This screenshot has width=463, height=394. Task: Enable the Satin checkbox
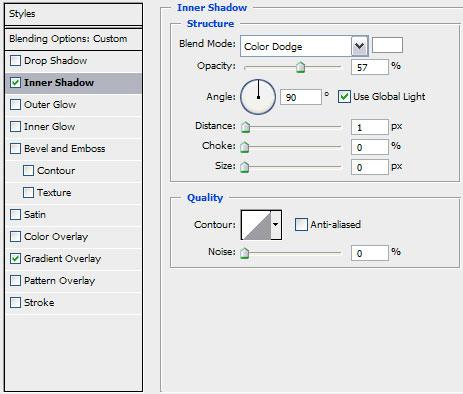click(15, 215)
